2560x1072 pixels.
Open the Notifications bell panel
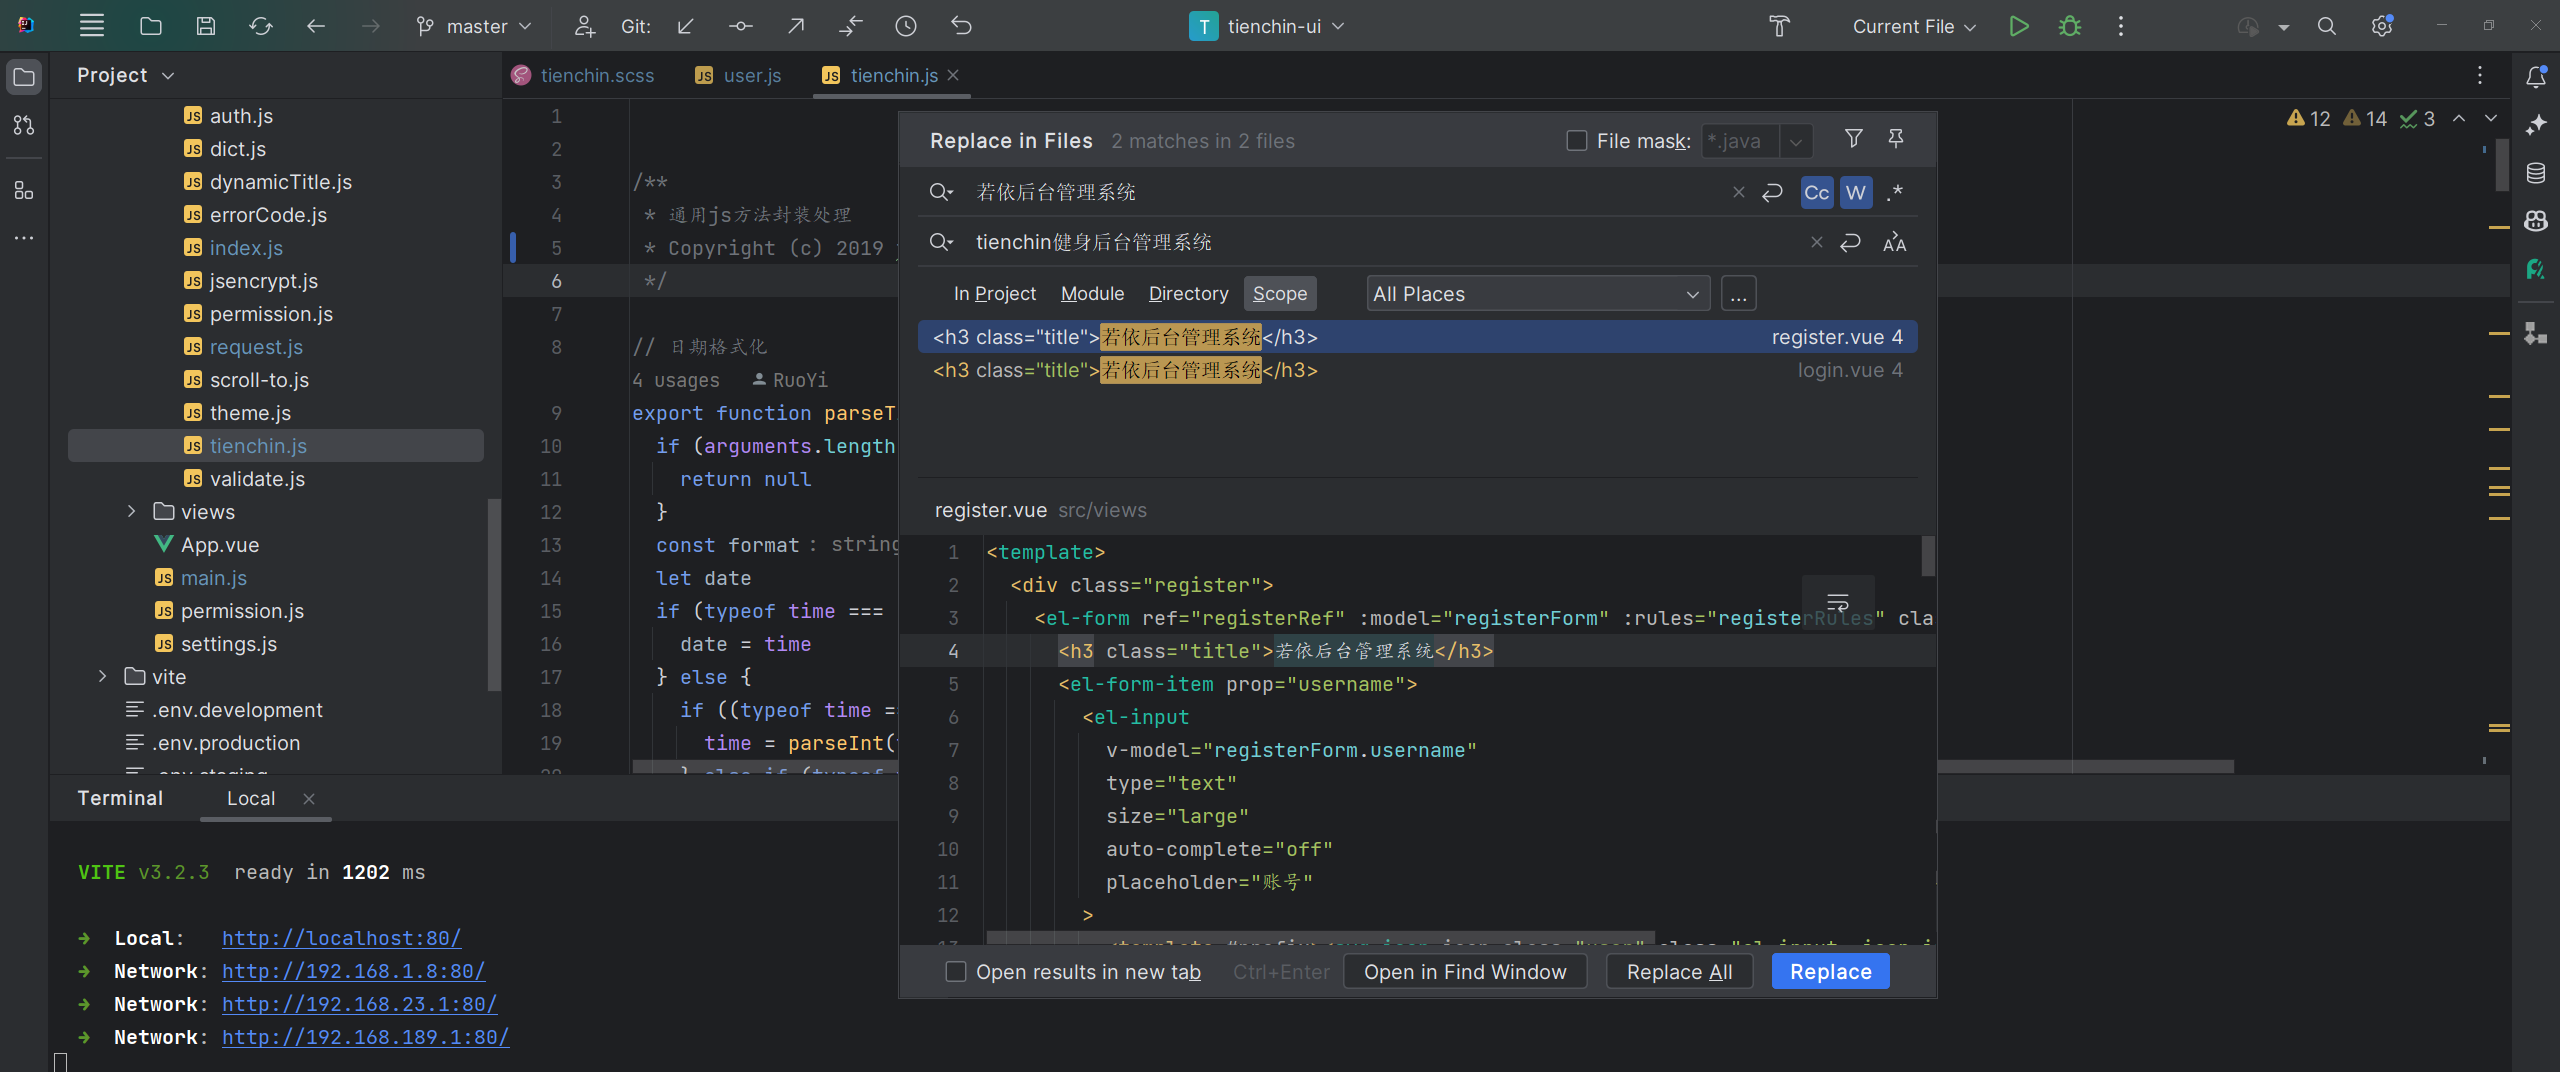(x=2536, y=77)
